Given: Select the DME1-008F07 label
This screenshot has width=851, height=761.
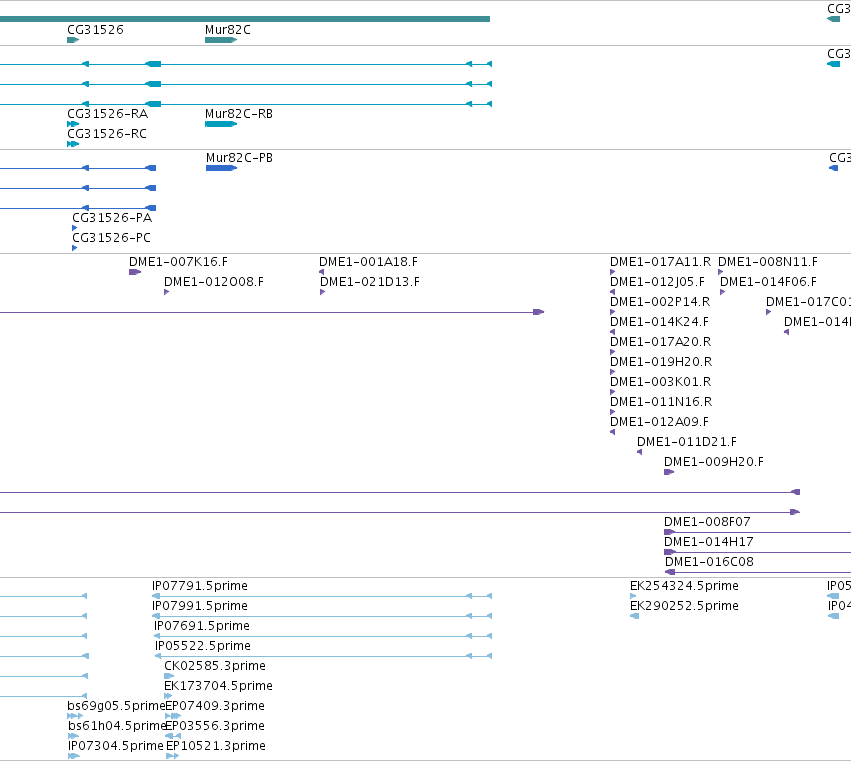Looking at the screenshot, I should (x=707, y=523).
